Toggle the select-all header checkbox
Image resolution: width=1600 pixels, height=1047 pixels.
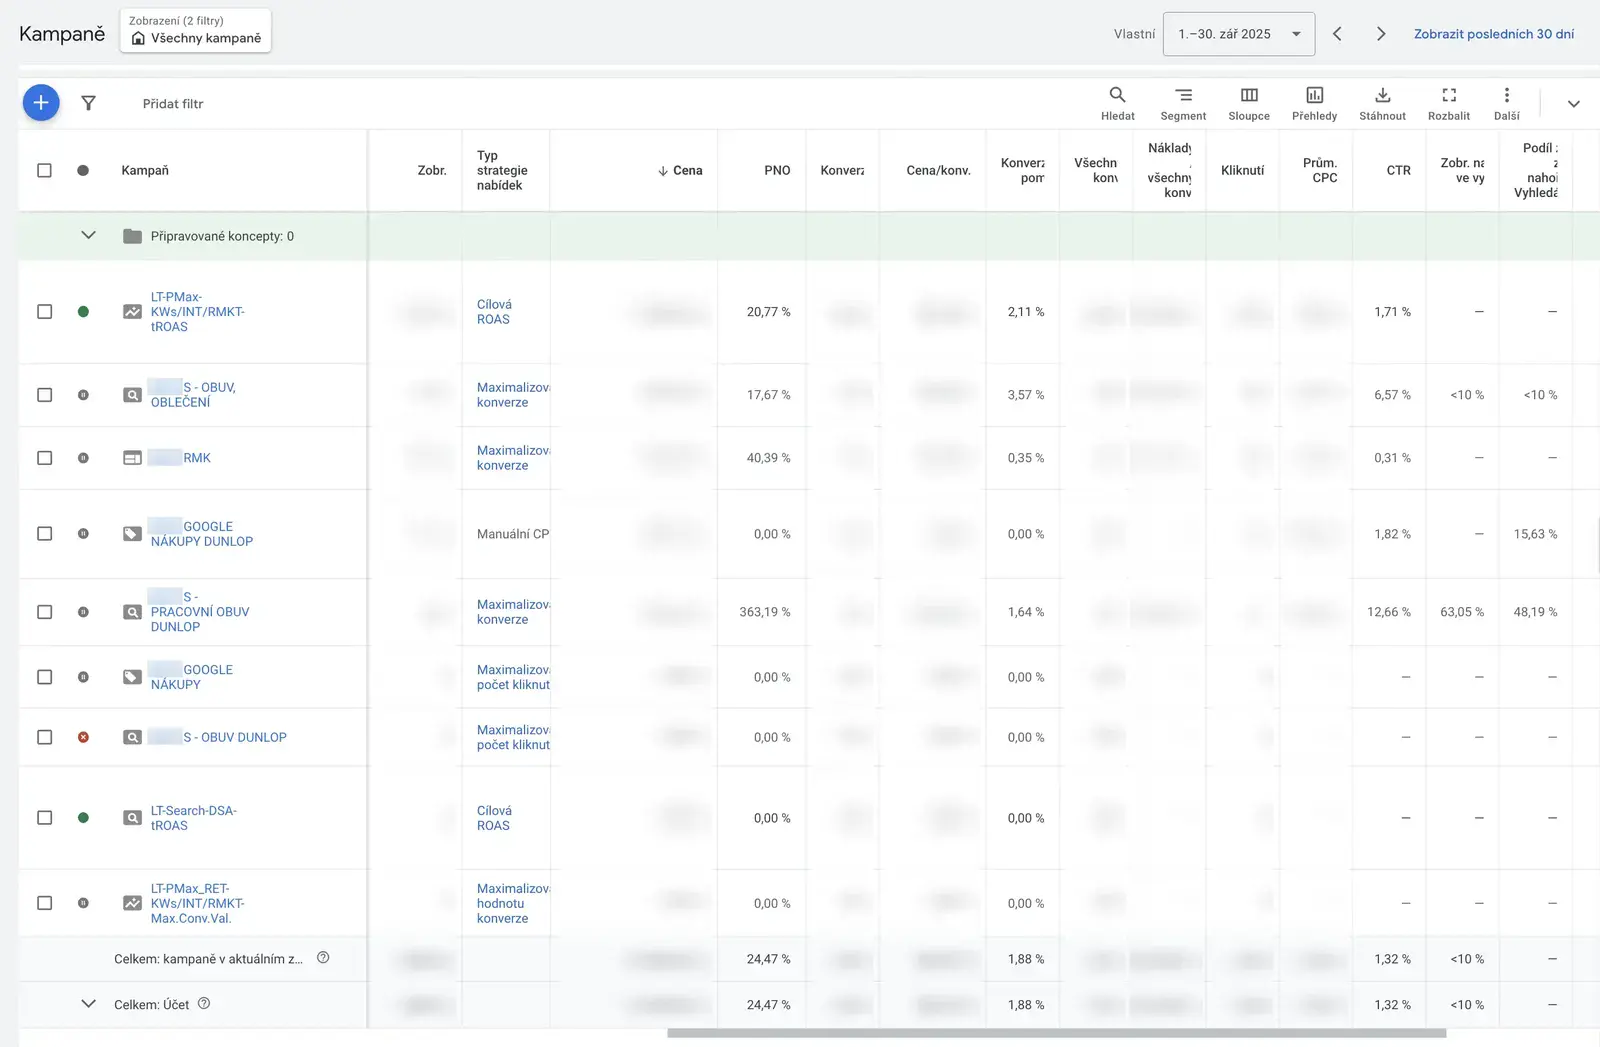[x=44, y=170]
